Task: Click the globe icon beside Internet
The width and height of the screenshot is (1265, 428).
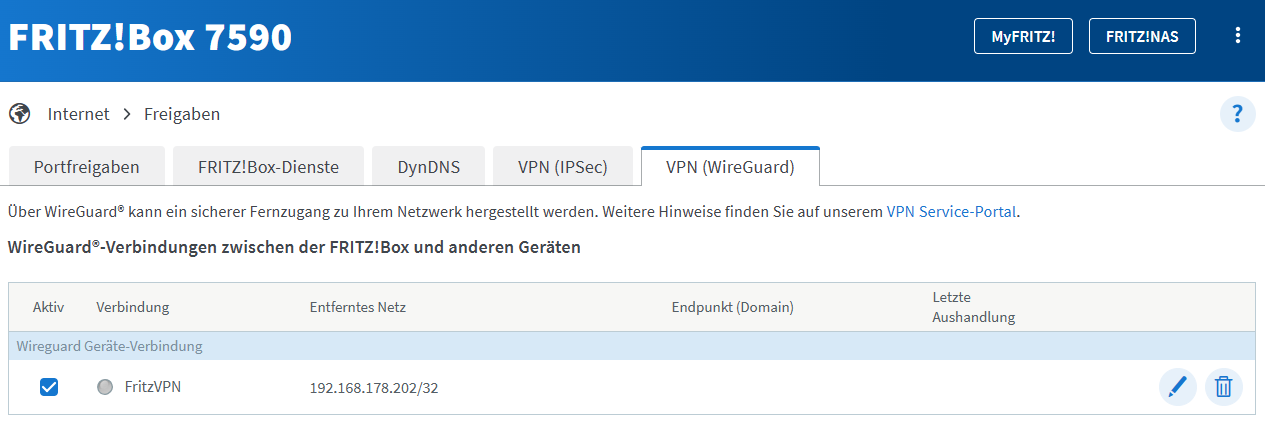Action: point(19,114)
